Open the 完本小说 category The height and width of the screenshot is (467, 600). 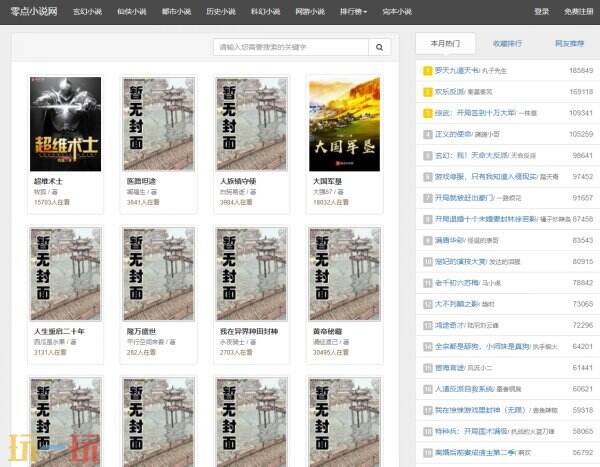[397, 12]
